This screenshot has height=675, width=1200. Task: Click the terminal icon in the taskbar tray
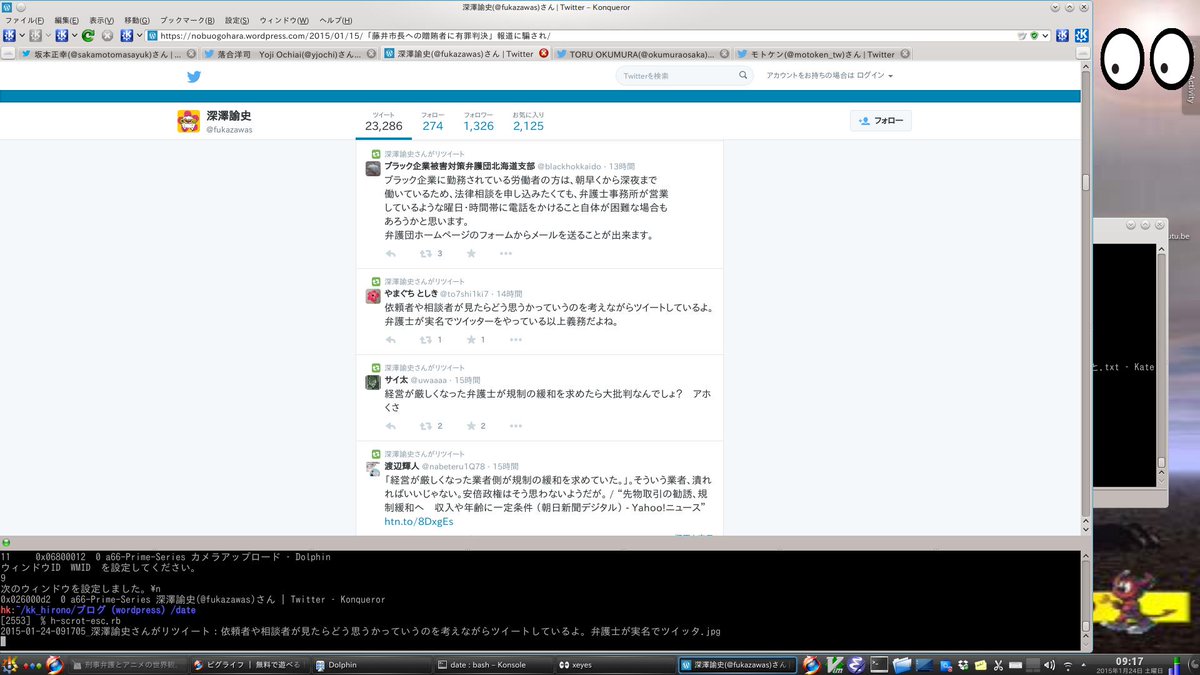pos(880,663)
